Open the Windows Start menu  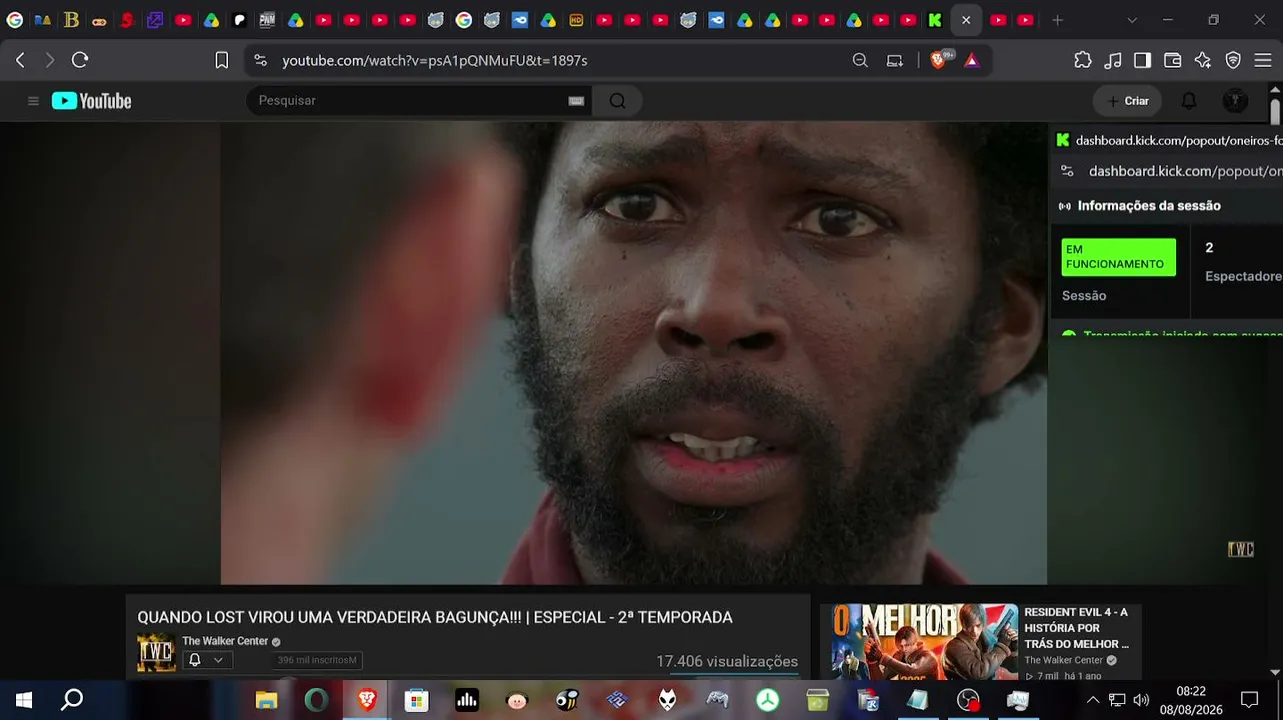pyautogui.click(x=24, y=700)
